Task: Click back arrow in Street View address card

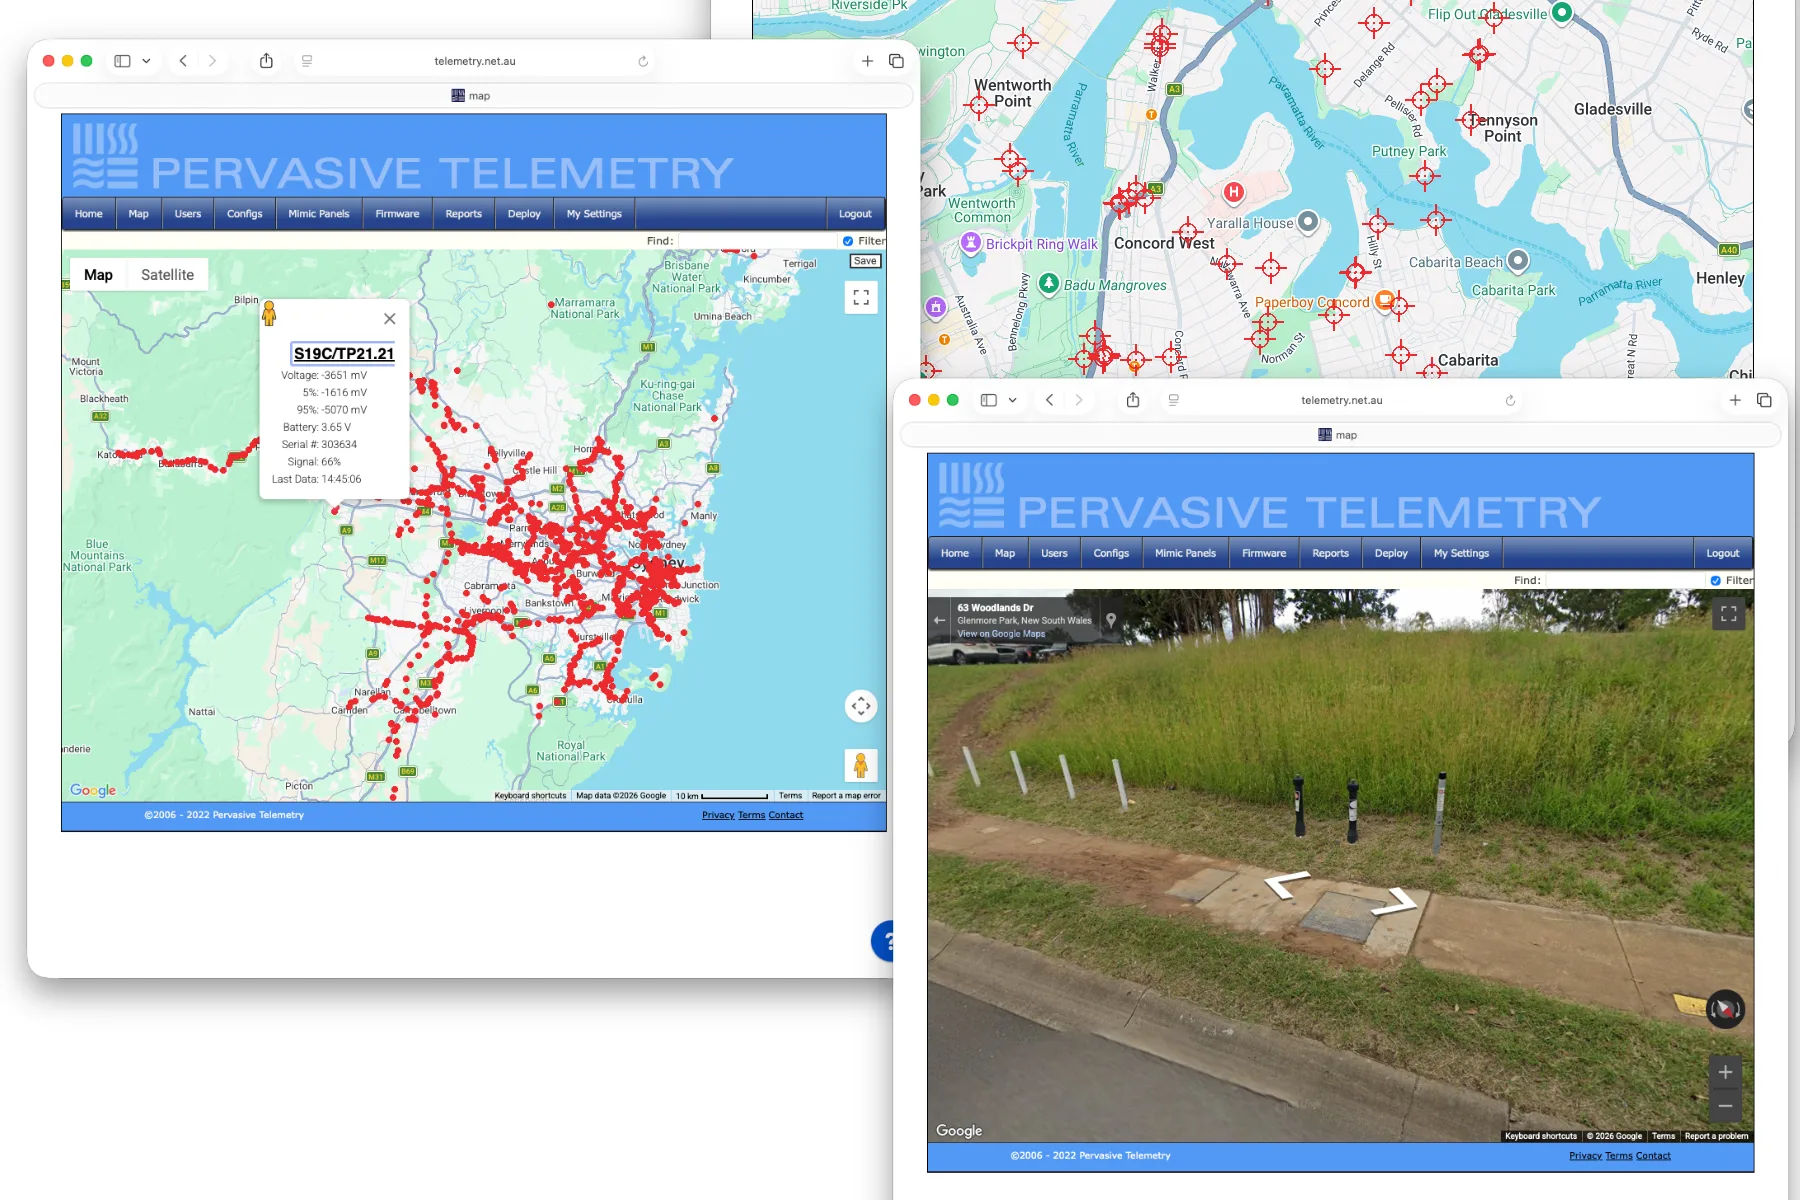Action: (939, 620)
